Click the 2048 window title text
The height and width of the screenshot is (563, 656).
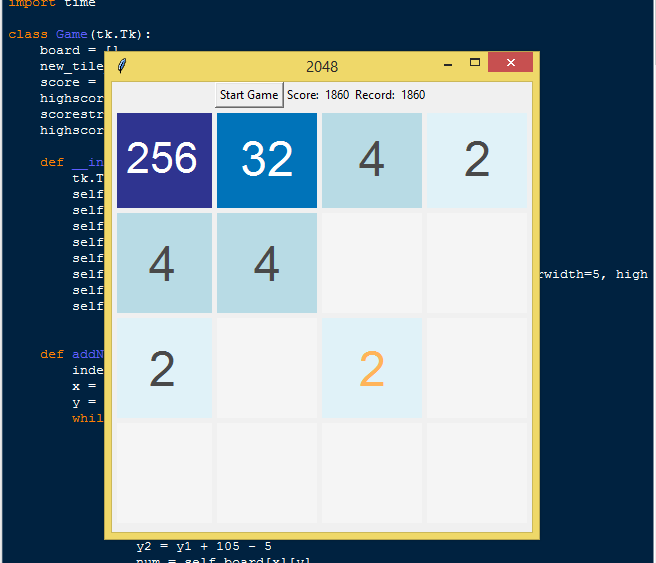(322, 67)
